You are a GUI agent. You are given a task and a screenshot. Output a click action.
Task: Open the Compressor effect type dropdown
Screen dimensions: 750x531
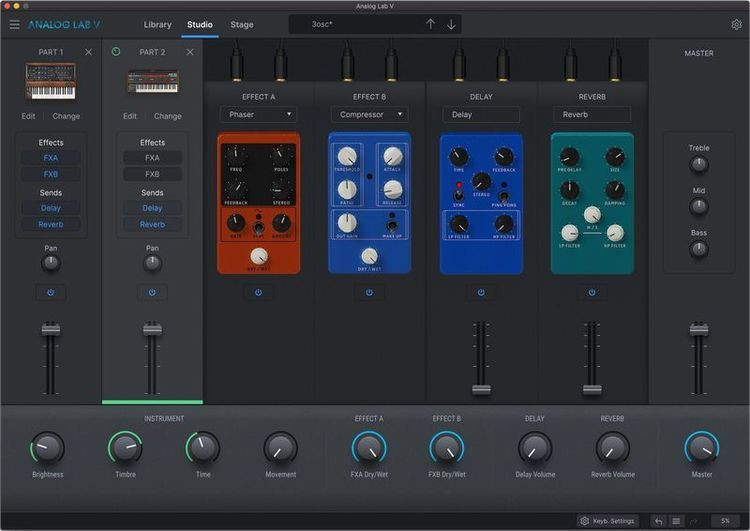coord(369,115)
